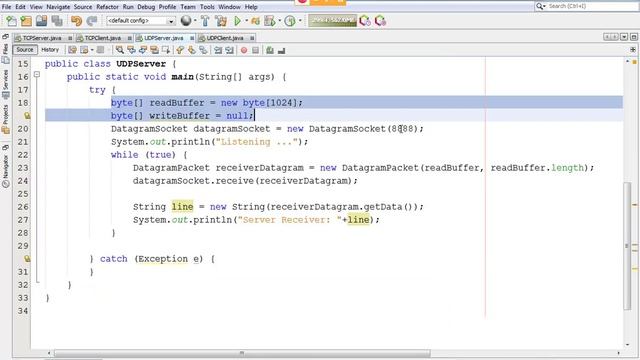Click the horizontal editor scrollbar
The height and width of the screenshot is (360, 640).
[242, 353]
